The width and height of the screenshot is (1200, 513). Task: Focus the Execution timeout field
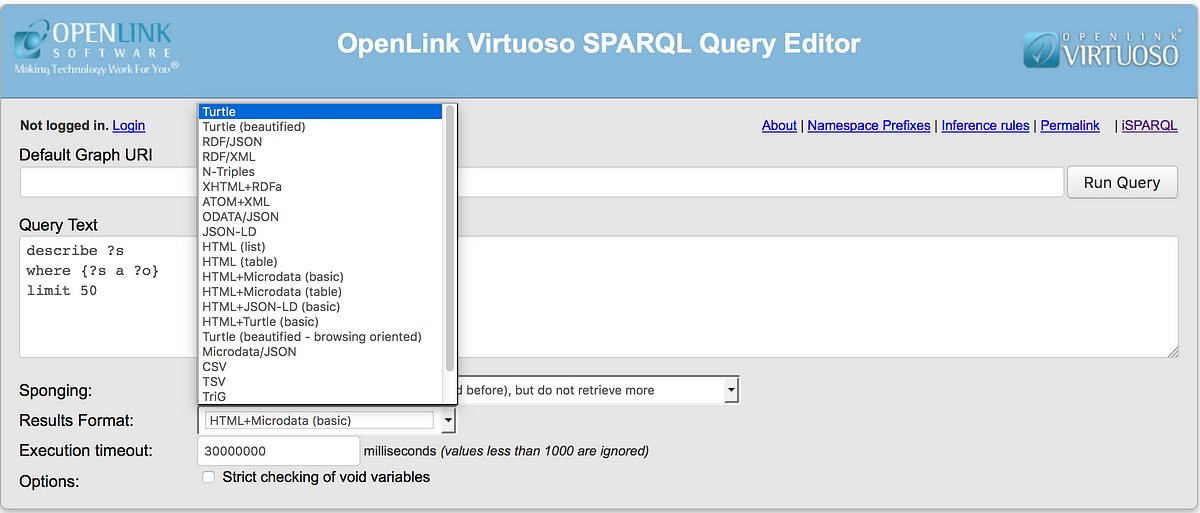click(x=279, y=451)
